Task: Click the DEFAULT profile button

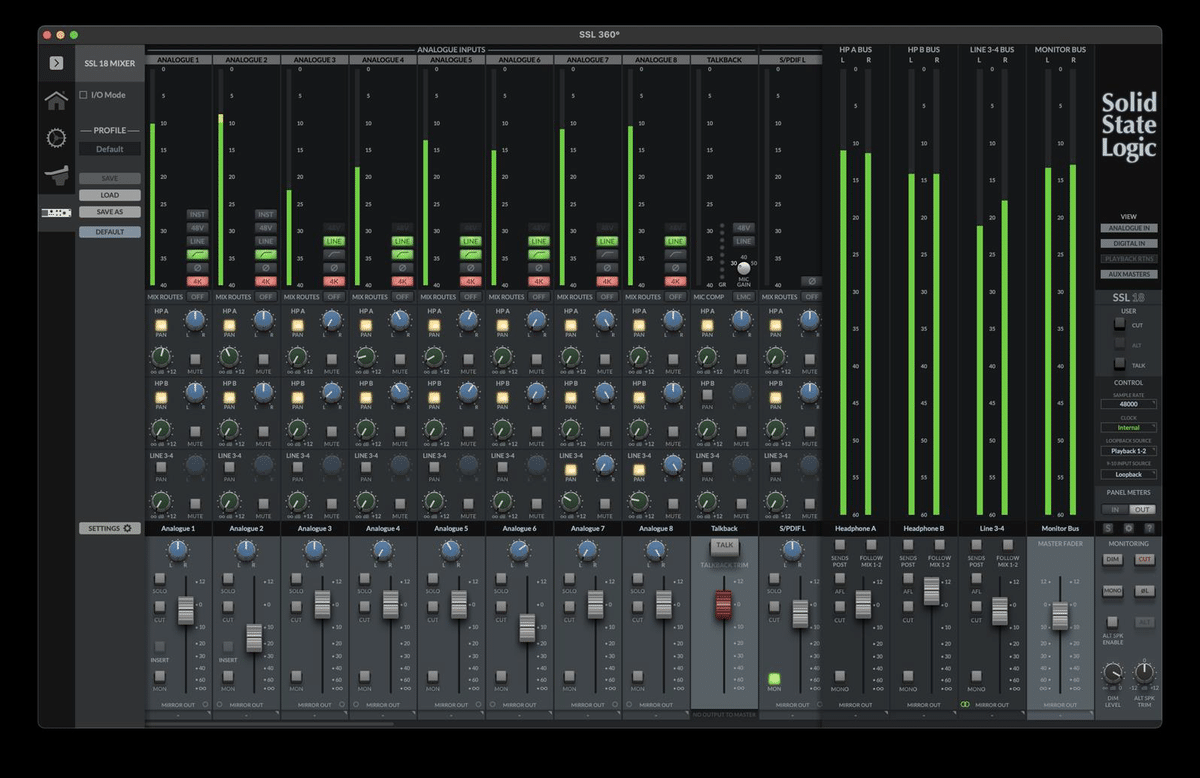Action: [x=109, y=231]
